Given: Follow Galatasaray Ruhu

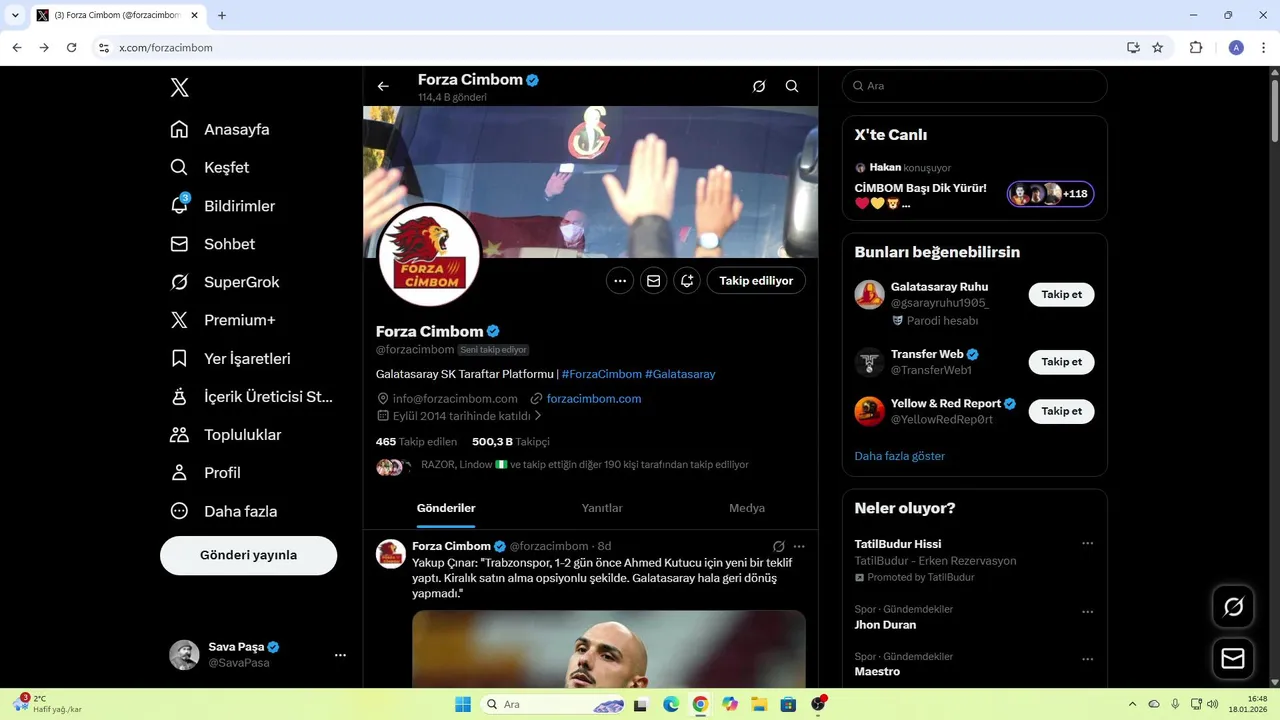Looking at the screenshot, I should (x=1062, y=295).
